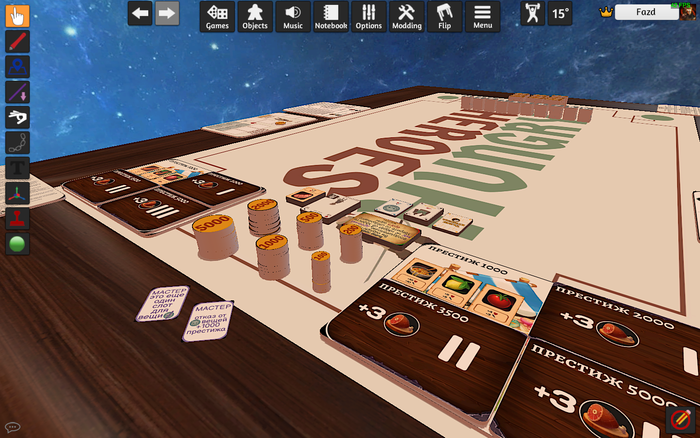
Task: Select the red Snap stamp tool
Action: (x=17, y=218)
